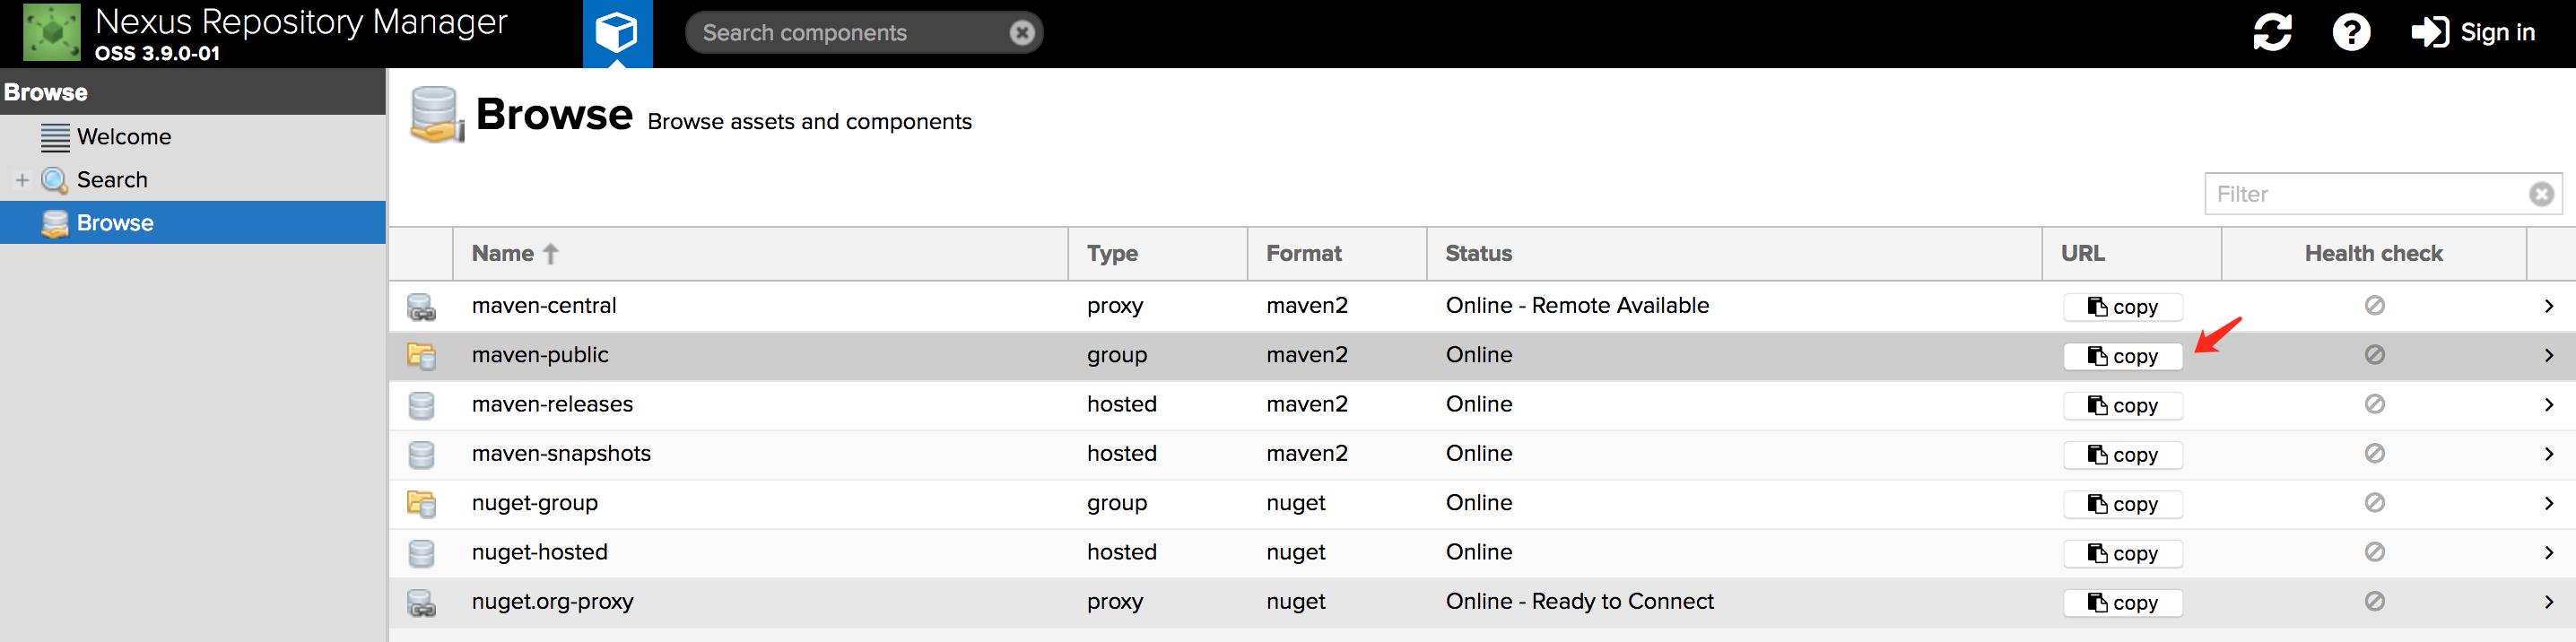
Task: Copy URL of maven-public
Action: 2122,356
